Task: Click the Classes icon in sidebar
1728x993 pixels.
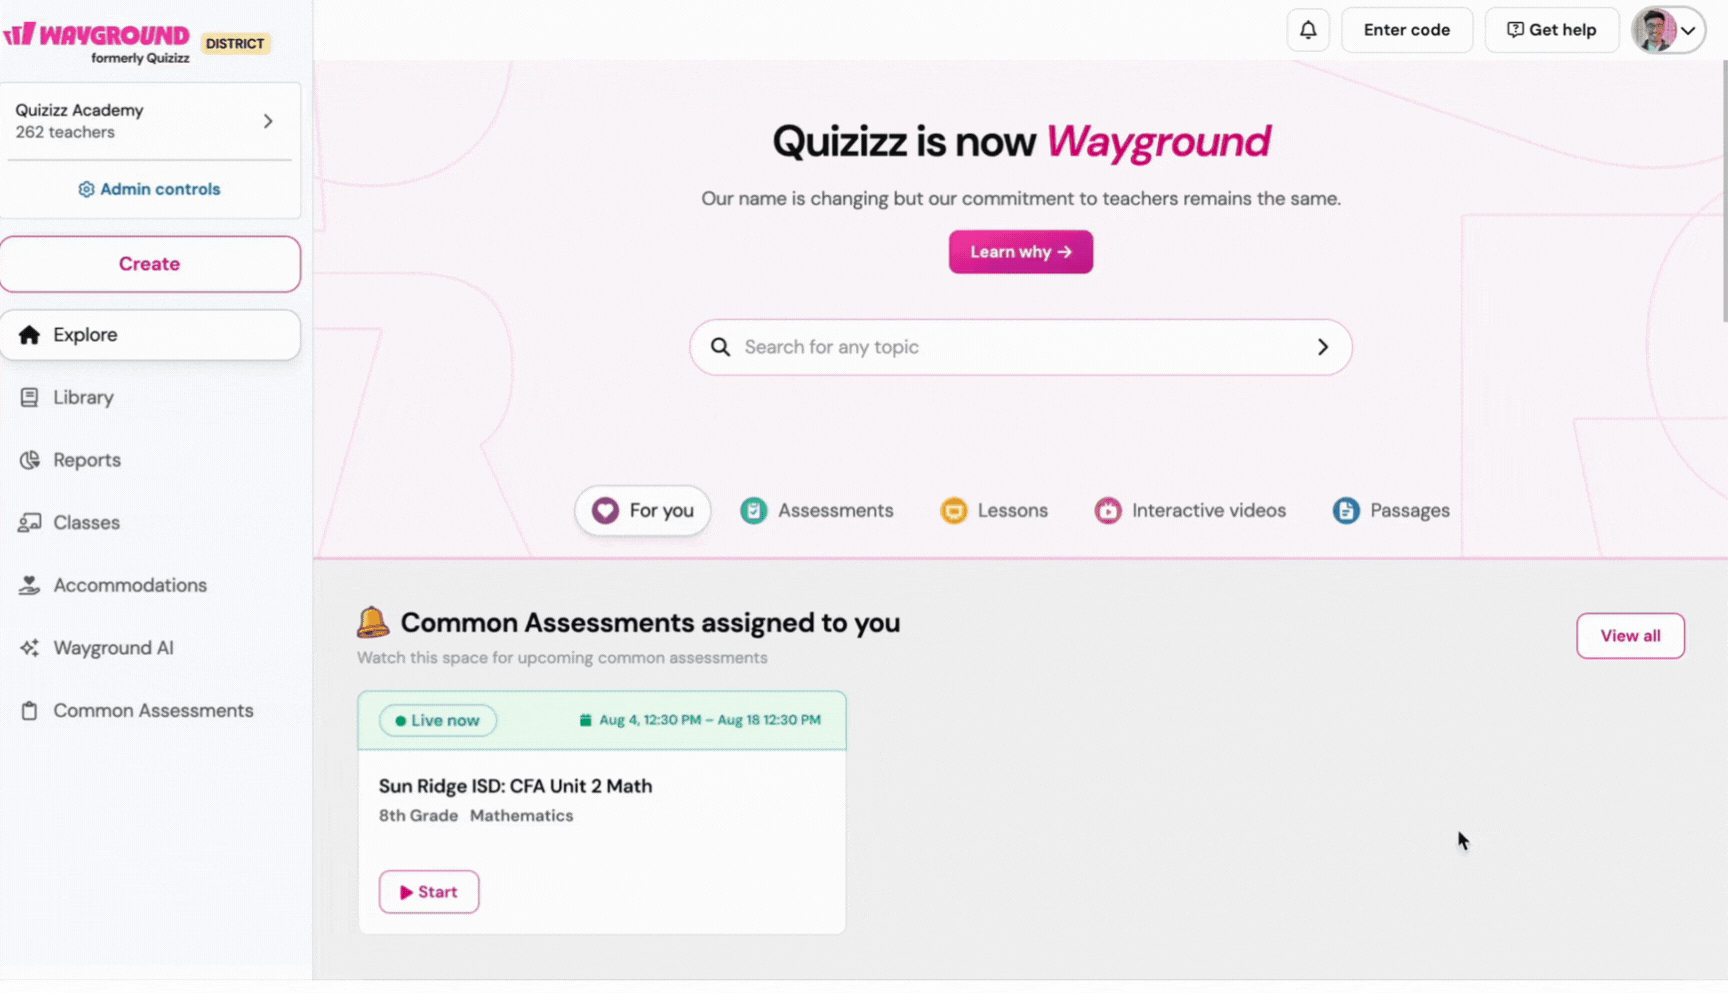Action: (29, 523)
